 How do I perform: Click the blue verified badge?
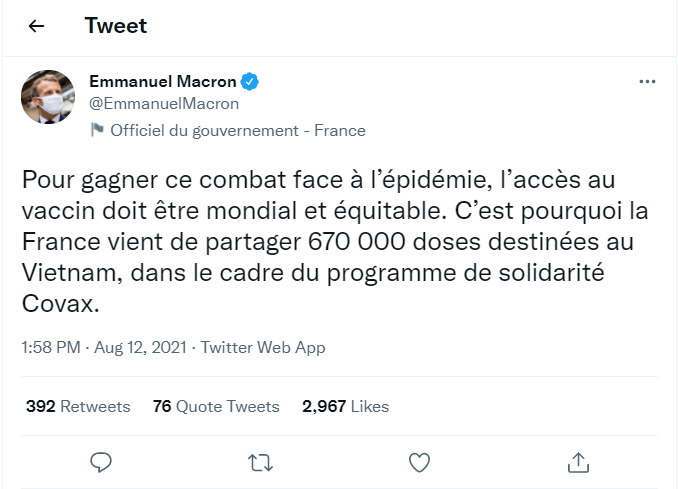253,80
